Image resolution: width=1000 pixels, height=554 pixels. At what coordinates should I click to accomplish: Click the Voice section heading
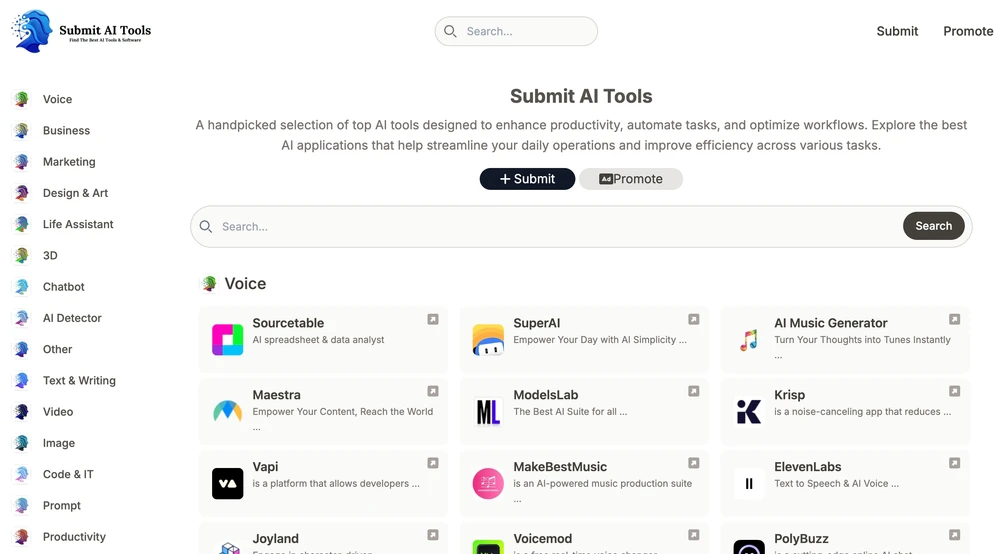tap(245, 284)
